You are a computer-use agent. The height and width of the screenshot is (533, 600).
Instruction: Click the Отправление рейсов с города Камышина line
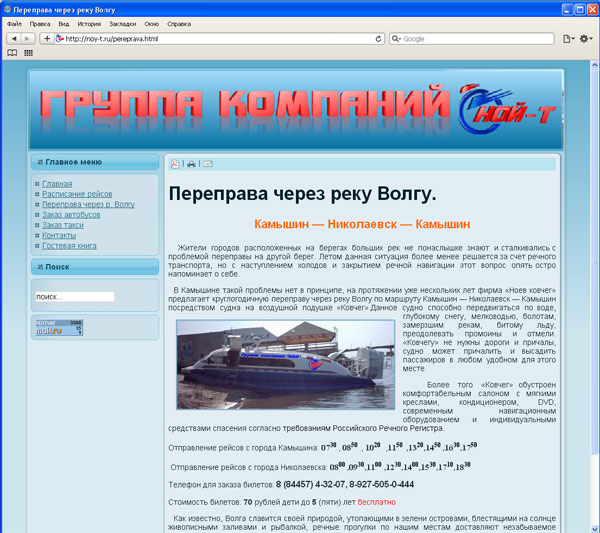(x=323, y=447)
